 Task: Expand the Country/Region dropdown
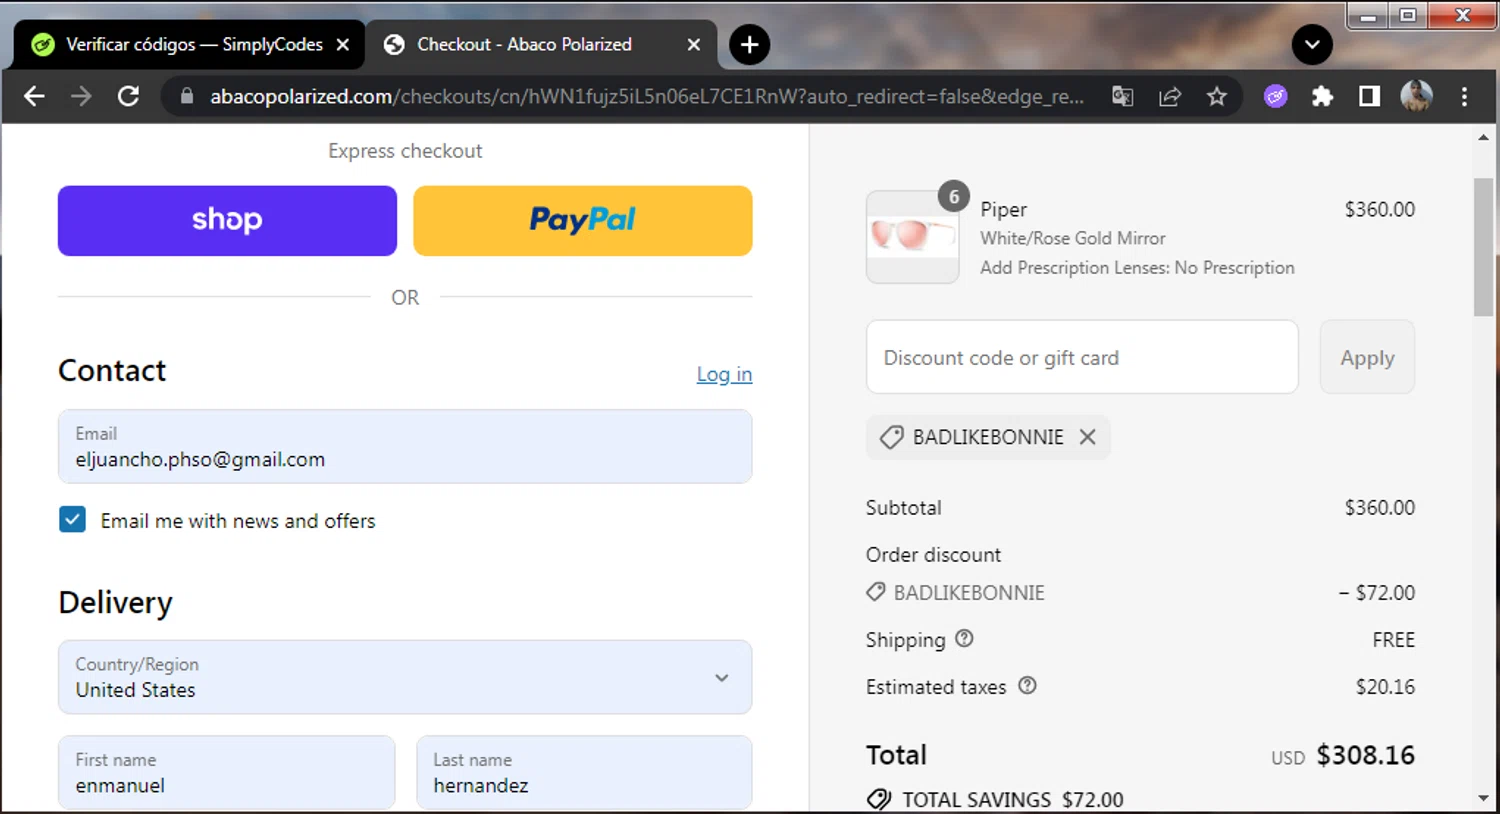point(405,677)
